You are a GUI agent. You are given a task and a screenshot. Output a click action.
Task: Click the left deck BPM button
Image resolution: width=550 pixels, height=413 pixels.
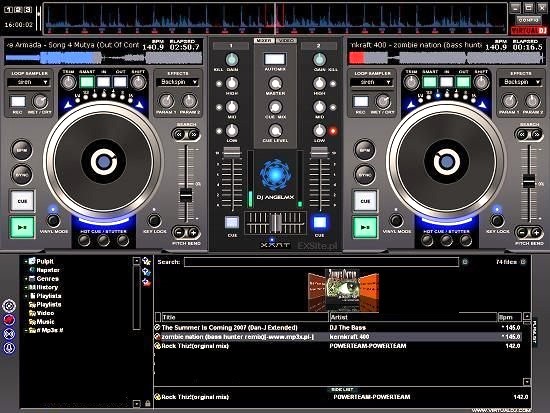tap(22, 150)
